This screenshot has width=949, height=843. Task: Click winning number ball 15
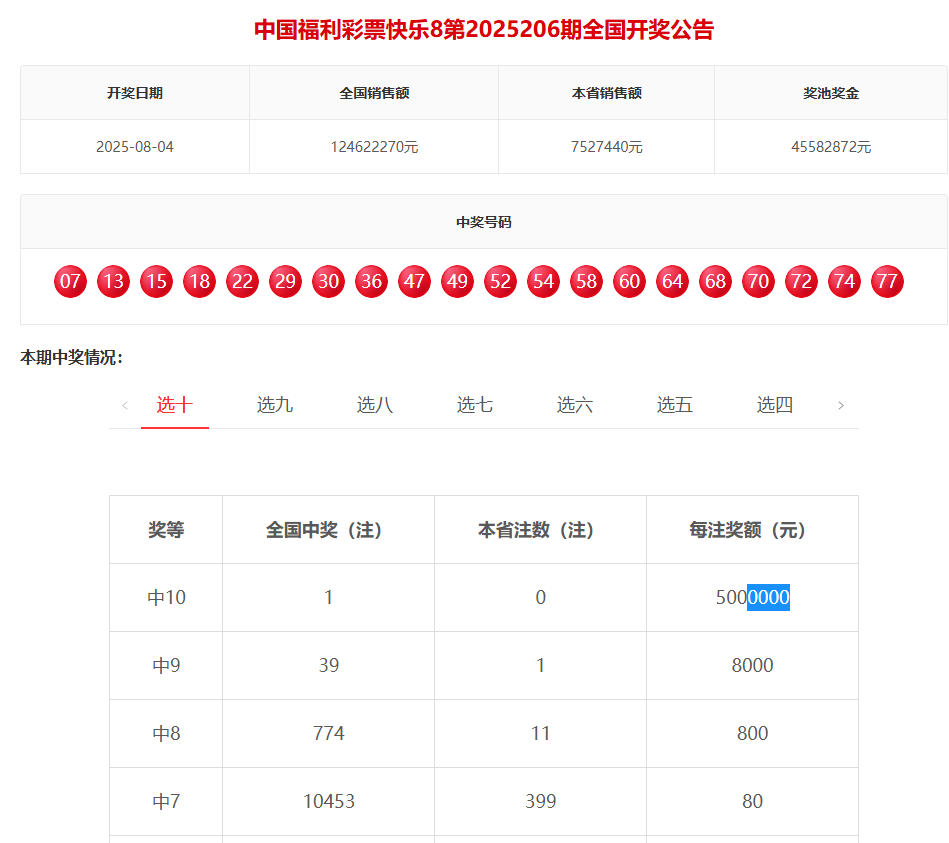[x=156, y=281]
